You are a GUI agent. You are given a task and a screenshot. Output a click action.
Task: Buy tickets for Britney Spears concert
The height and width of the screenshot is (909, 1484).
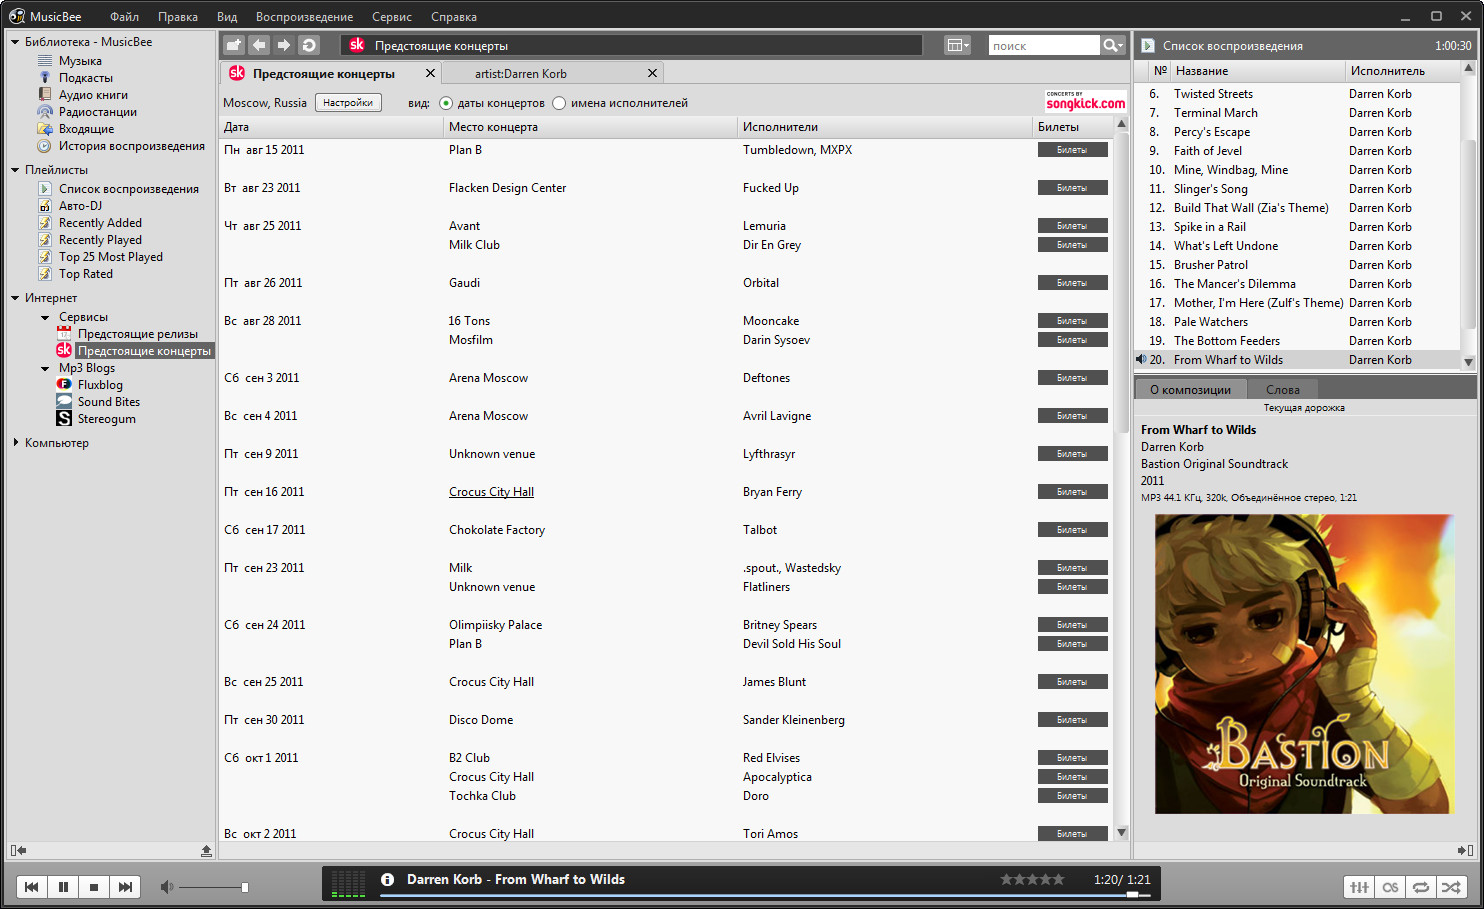click(1072, 625)
